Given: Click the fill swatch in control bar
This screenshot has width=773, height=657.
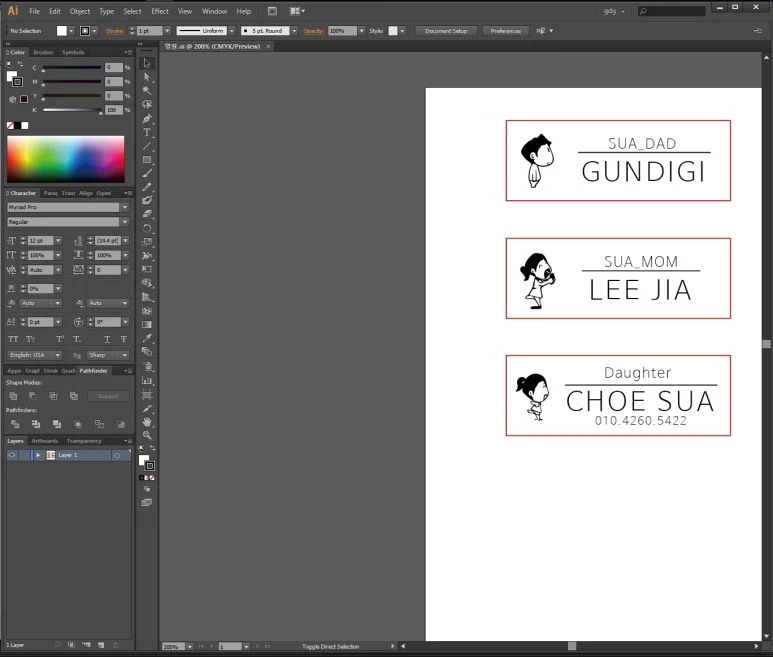Looking at the screenshot, I should pyautogui.click(x=62, y=31).
